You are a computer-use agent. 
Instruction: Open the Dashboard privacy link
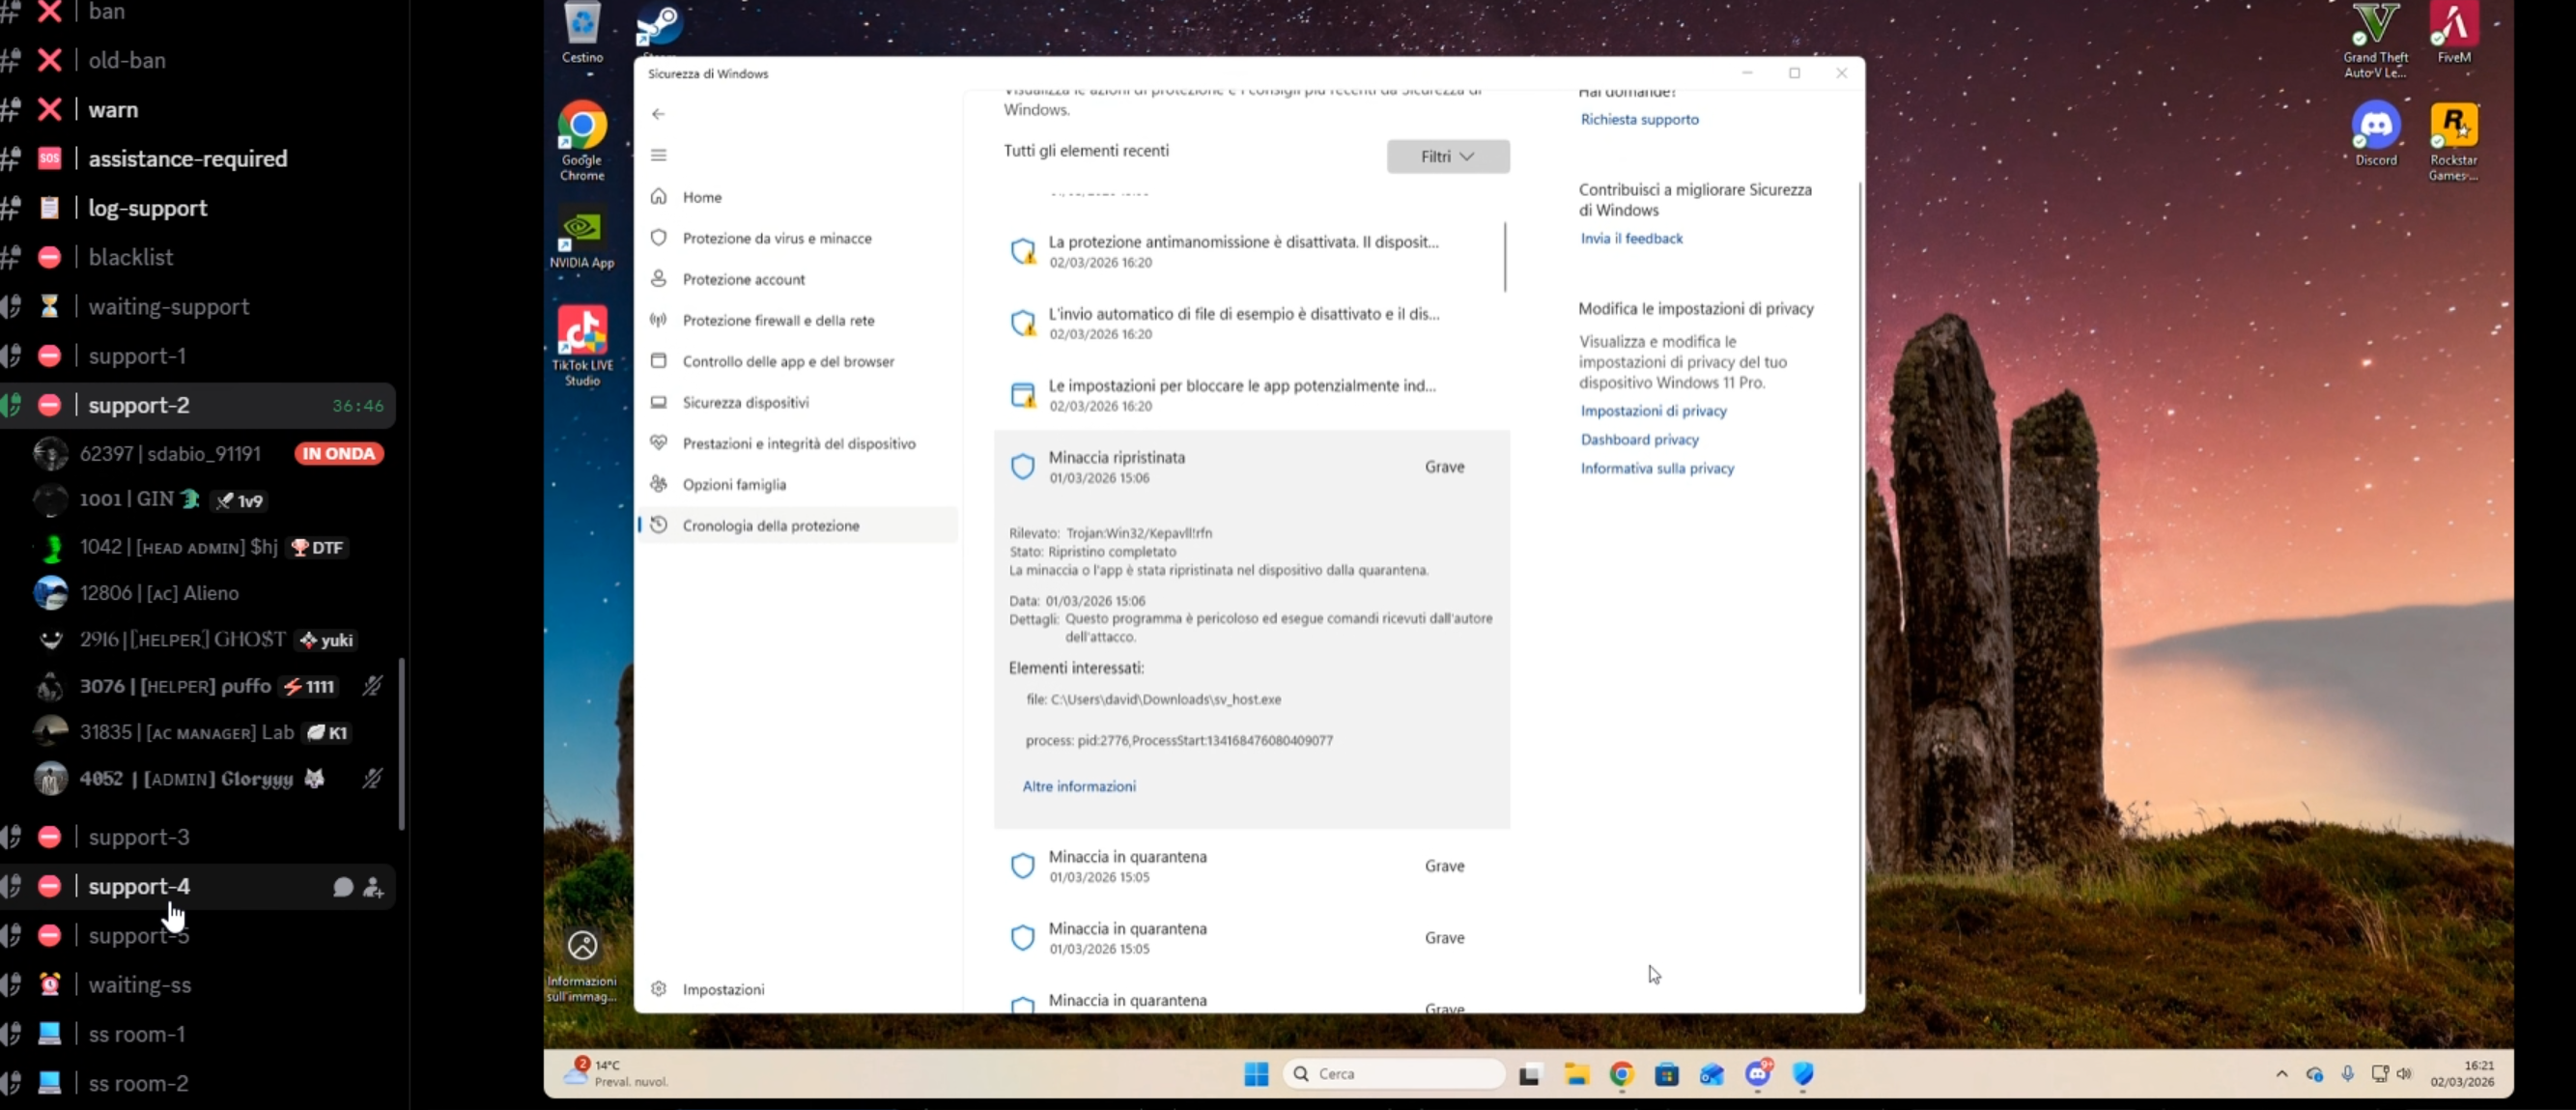click(x=1639, y=440)
